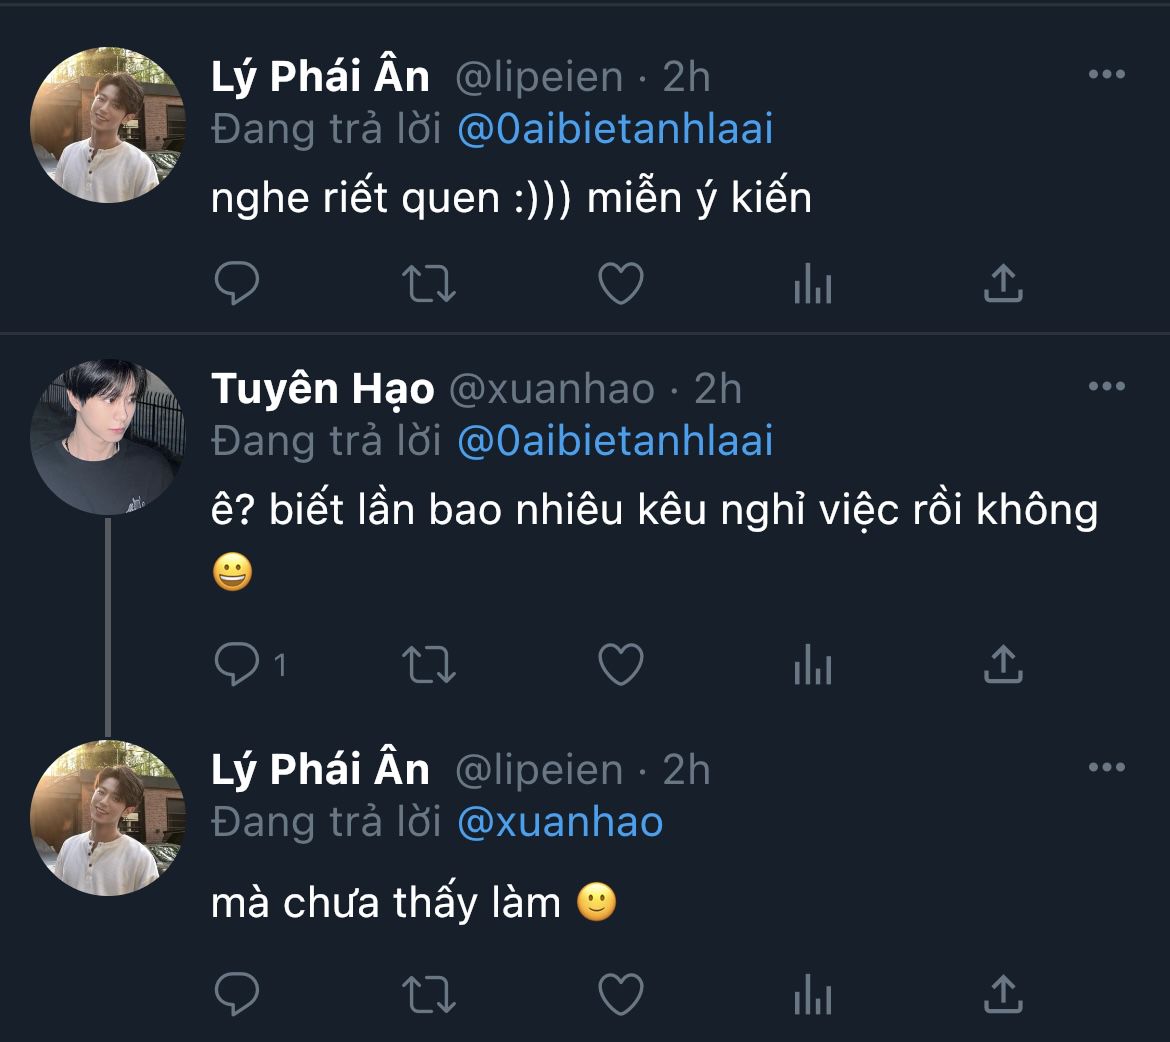Share the "nghe riết quen" tweet
This screenshot has width=1170, height=1042.
pos(1003,284)
